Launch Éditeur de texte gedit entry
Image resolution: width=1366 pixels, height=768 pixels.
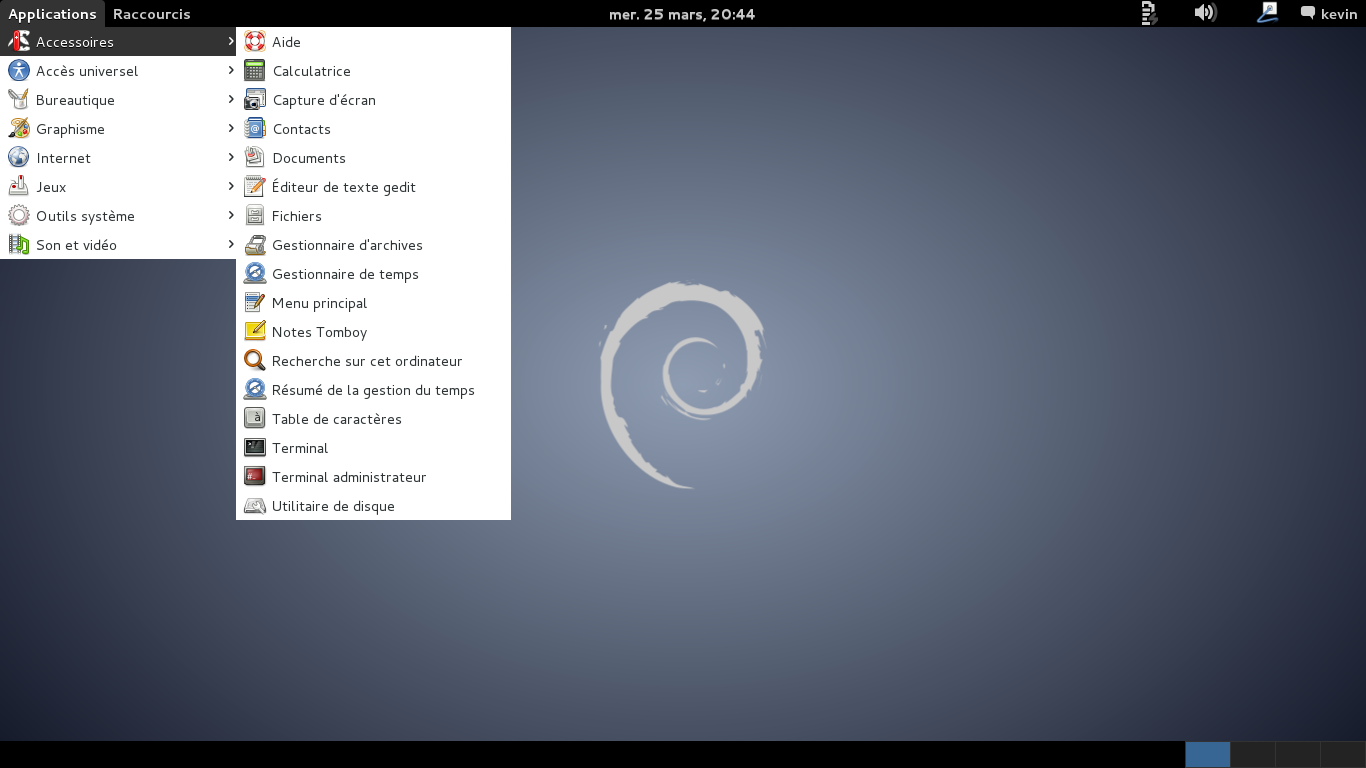(373, 187)
